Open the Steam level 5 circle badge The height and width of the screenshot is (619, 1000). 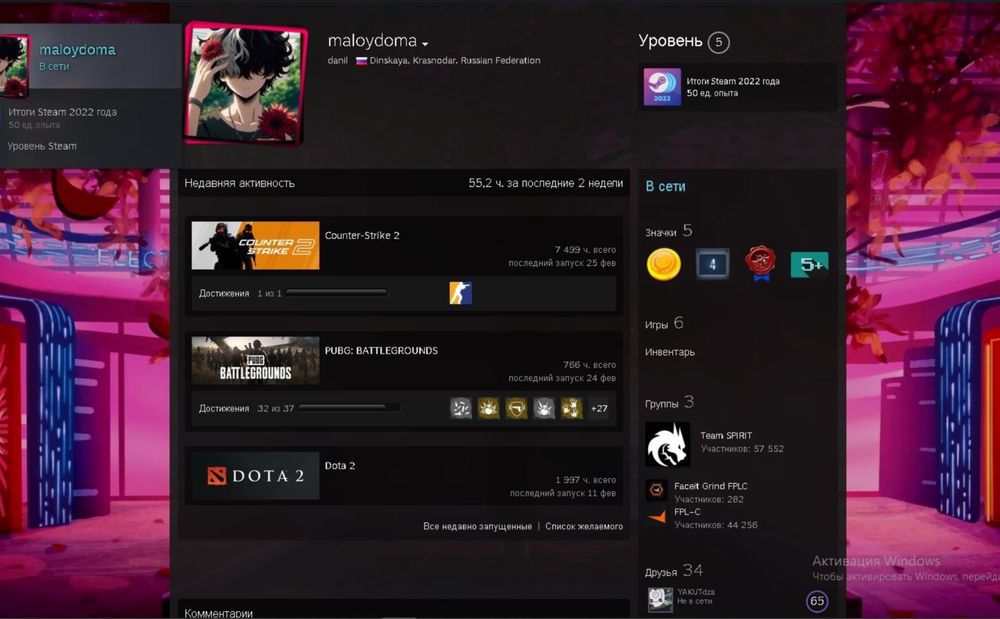coord(719,42)
